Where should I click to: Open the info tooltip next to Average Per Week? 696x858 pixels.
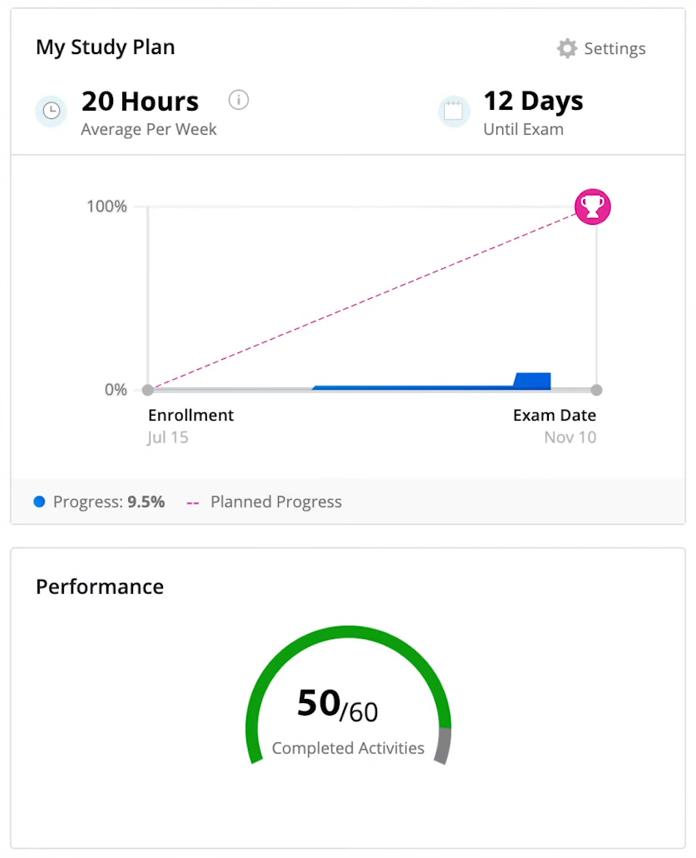(x=238, y=99)
